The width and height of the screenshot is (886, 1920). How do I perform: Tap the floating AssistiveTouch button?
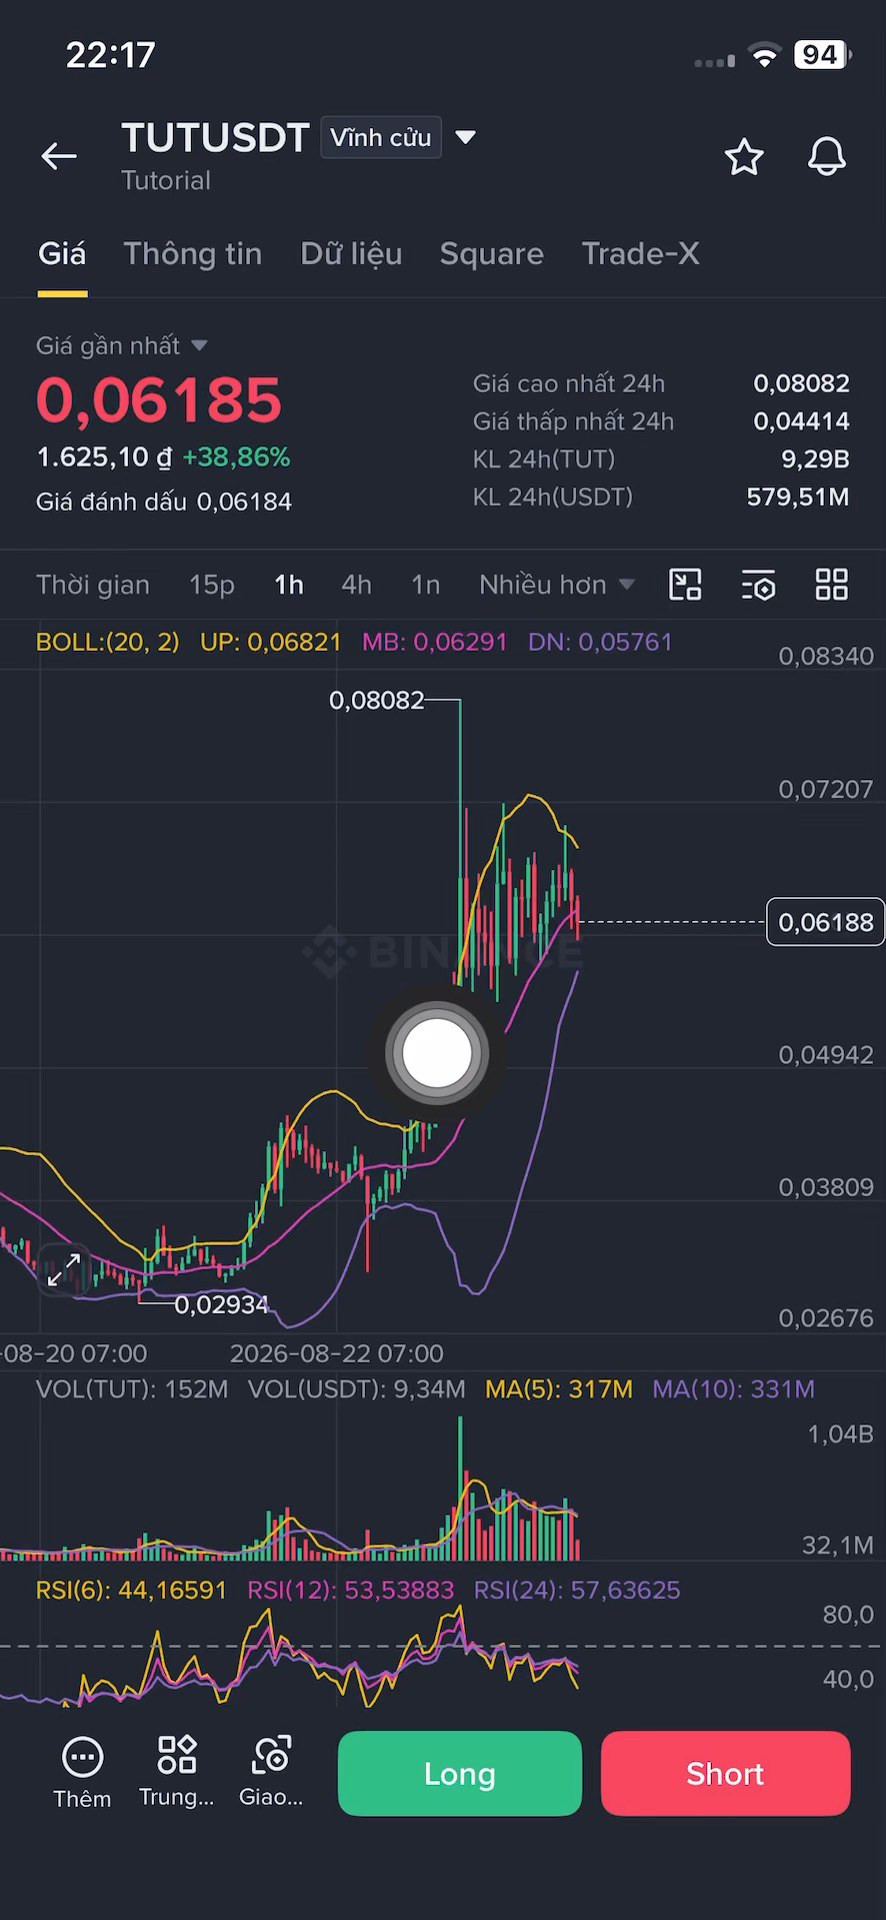[436, 1053]
